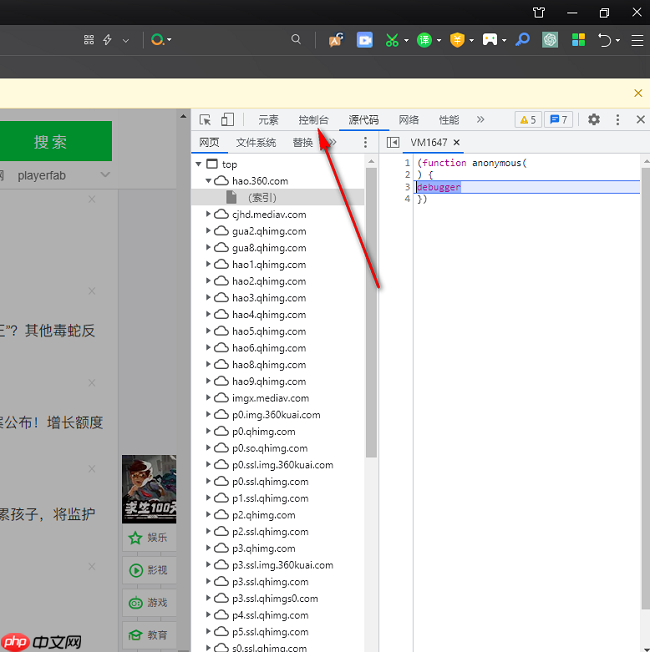The height and width of the screenshot is (652, 650).
Task: Click the undo arrow icon
Action: click(604, 40)
